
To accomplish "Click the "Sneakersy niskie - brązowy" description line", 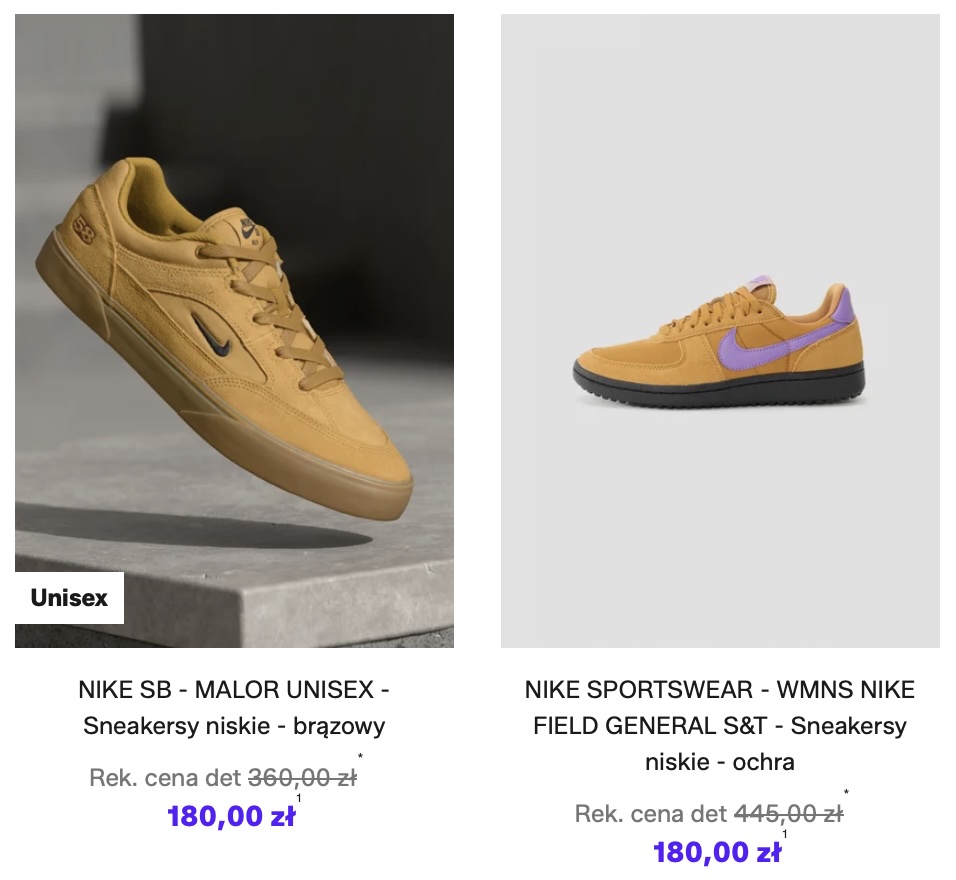I will click(234, 726).
